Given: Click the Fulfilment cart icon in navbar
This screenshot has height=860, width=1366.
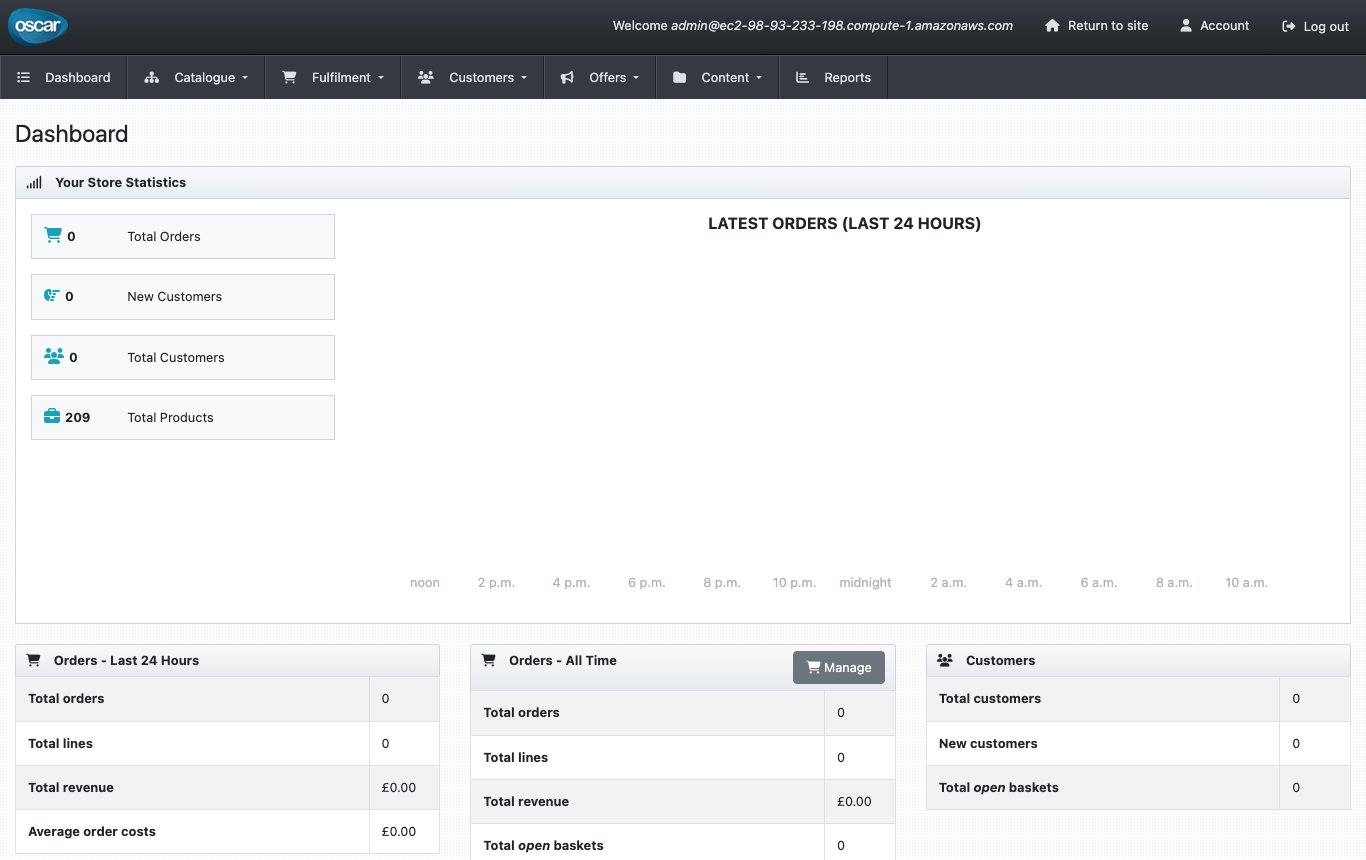Looking at the screenshot, I should 289,77.
